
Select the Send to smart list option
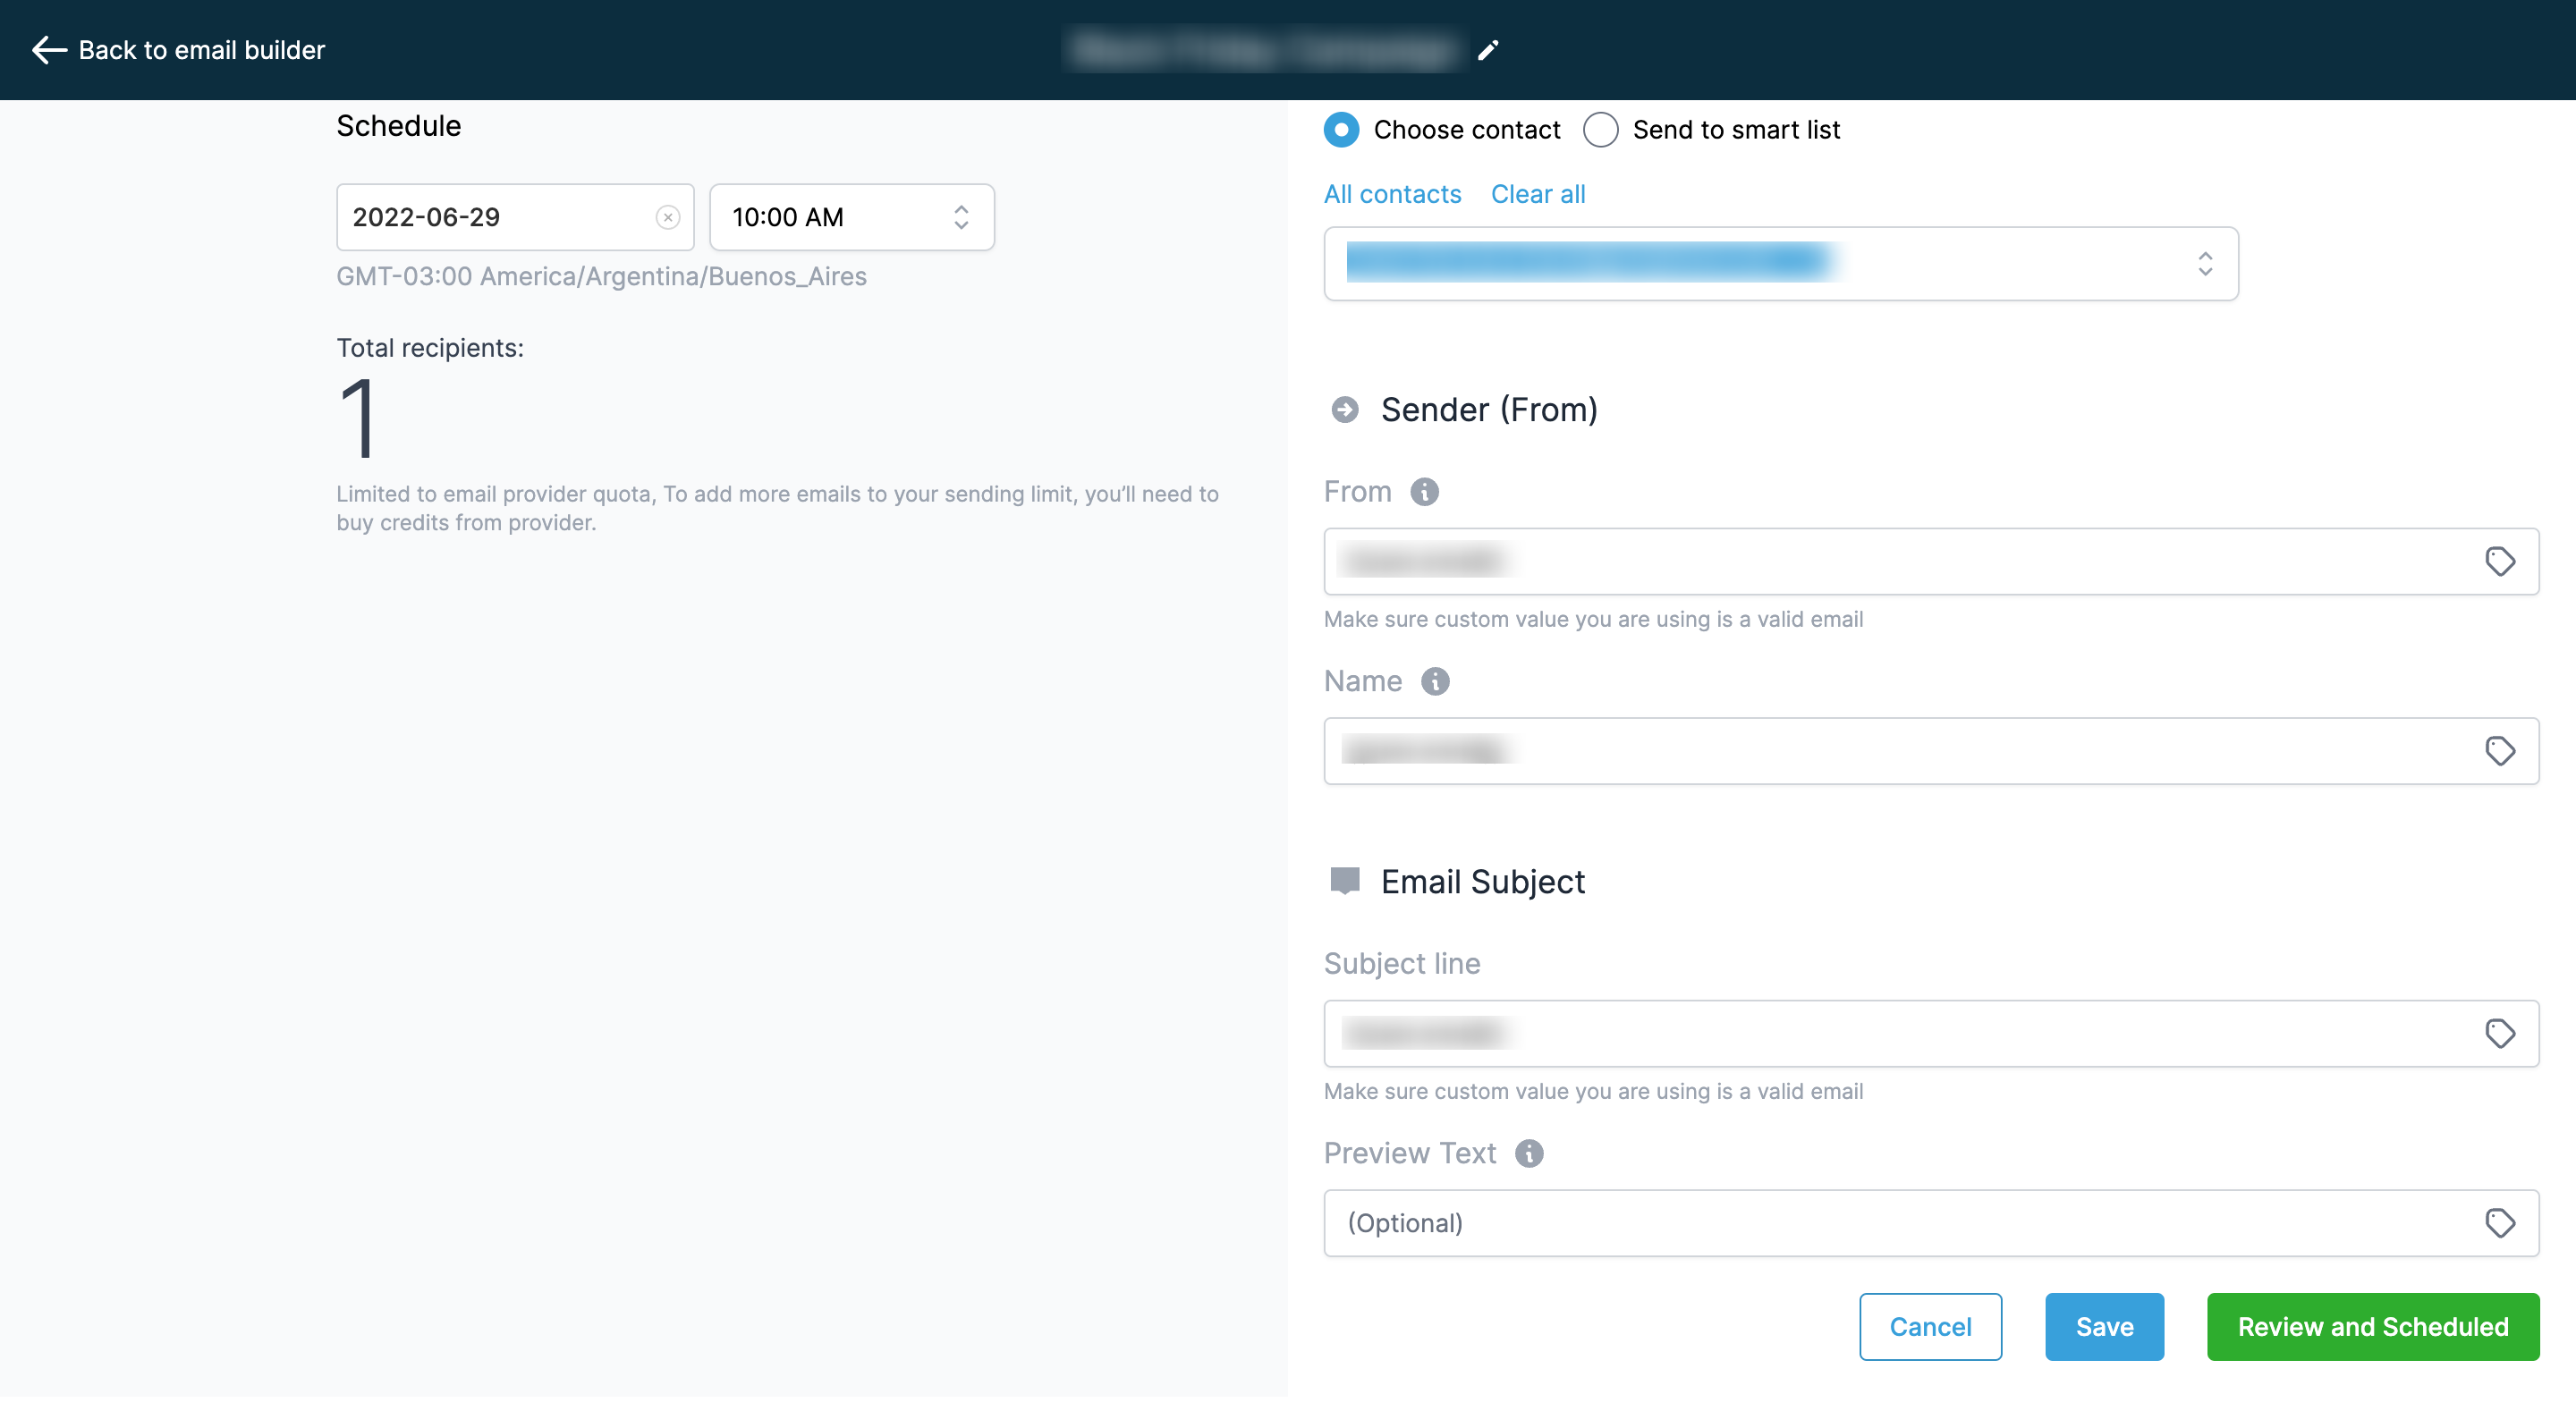coord(1600,130)
